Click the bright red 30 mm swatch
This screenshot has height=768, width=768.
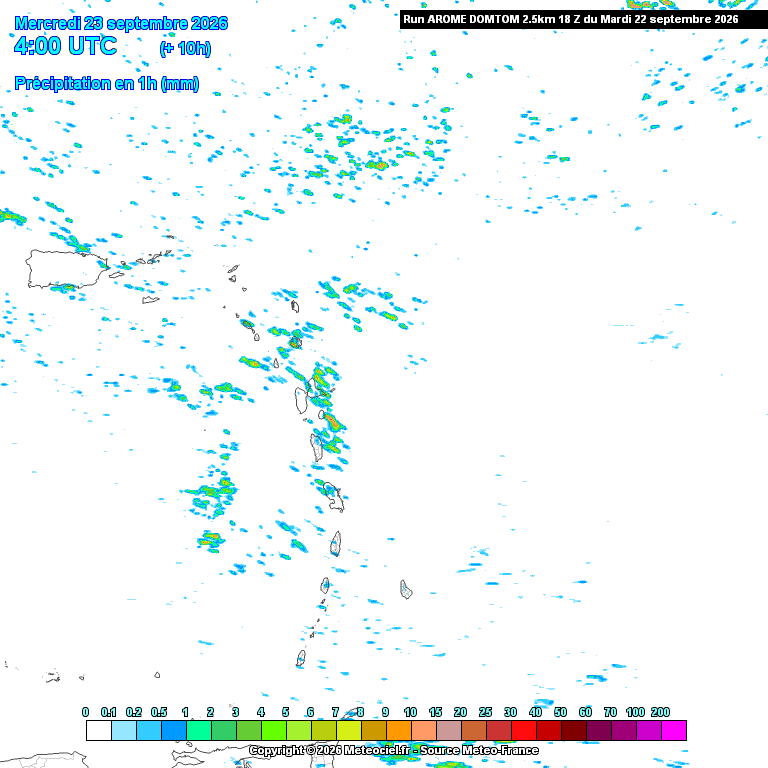pos(524,730)
